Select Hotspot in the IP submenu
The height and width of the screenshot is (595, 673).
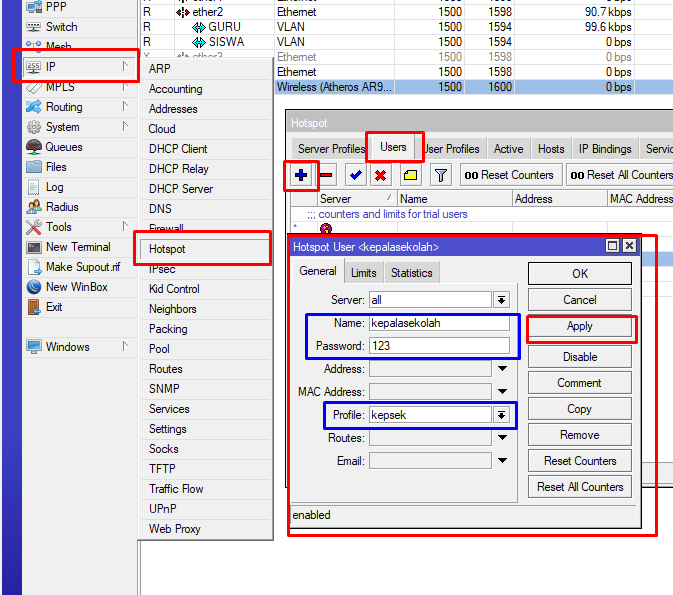point(167,249)
